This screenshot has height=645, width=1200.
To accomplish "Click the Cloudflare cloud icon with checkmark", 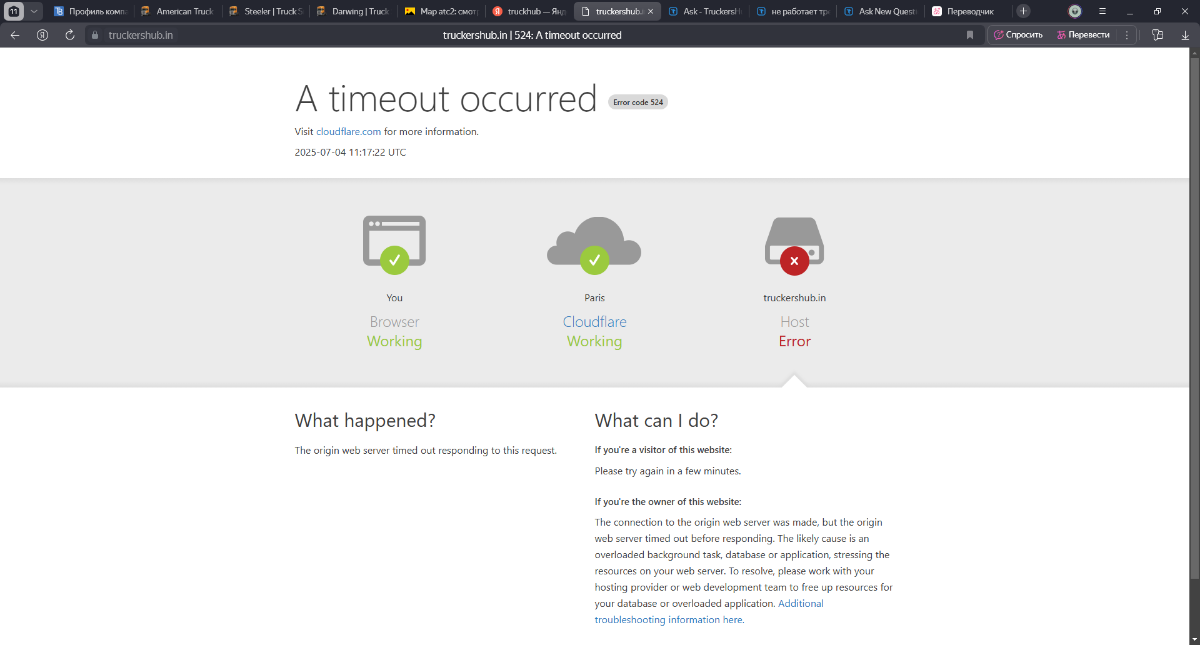I will tap(594, 245).
